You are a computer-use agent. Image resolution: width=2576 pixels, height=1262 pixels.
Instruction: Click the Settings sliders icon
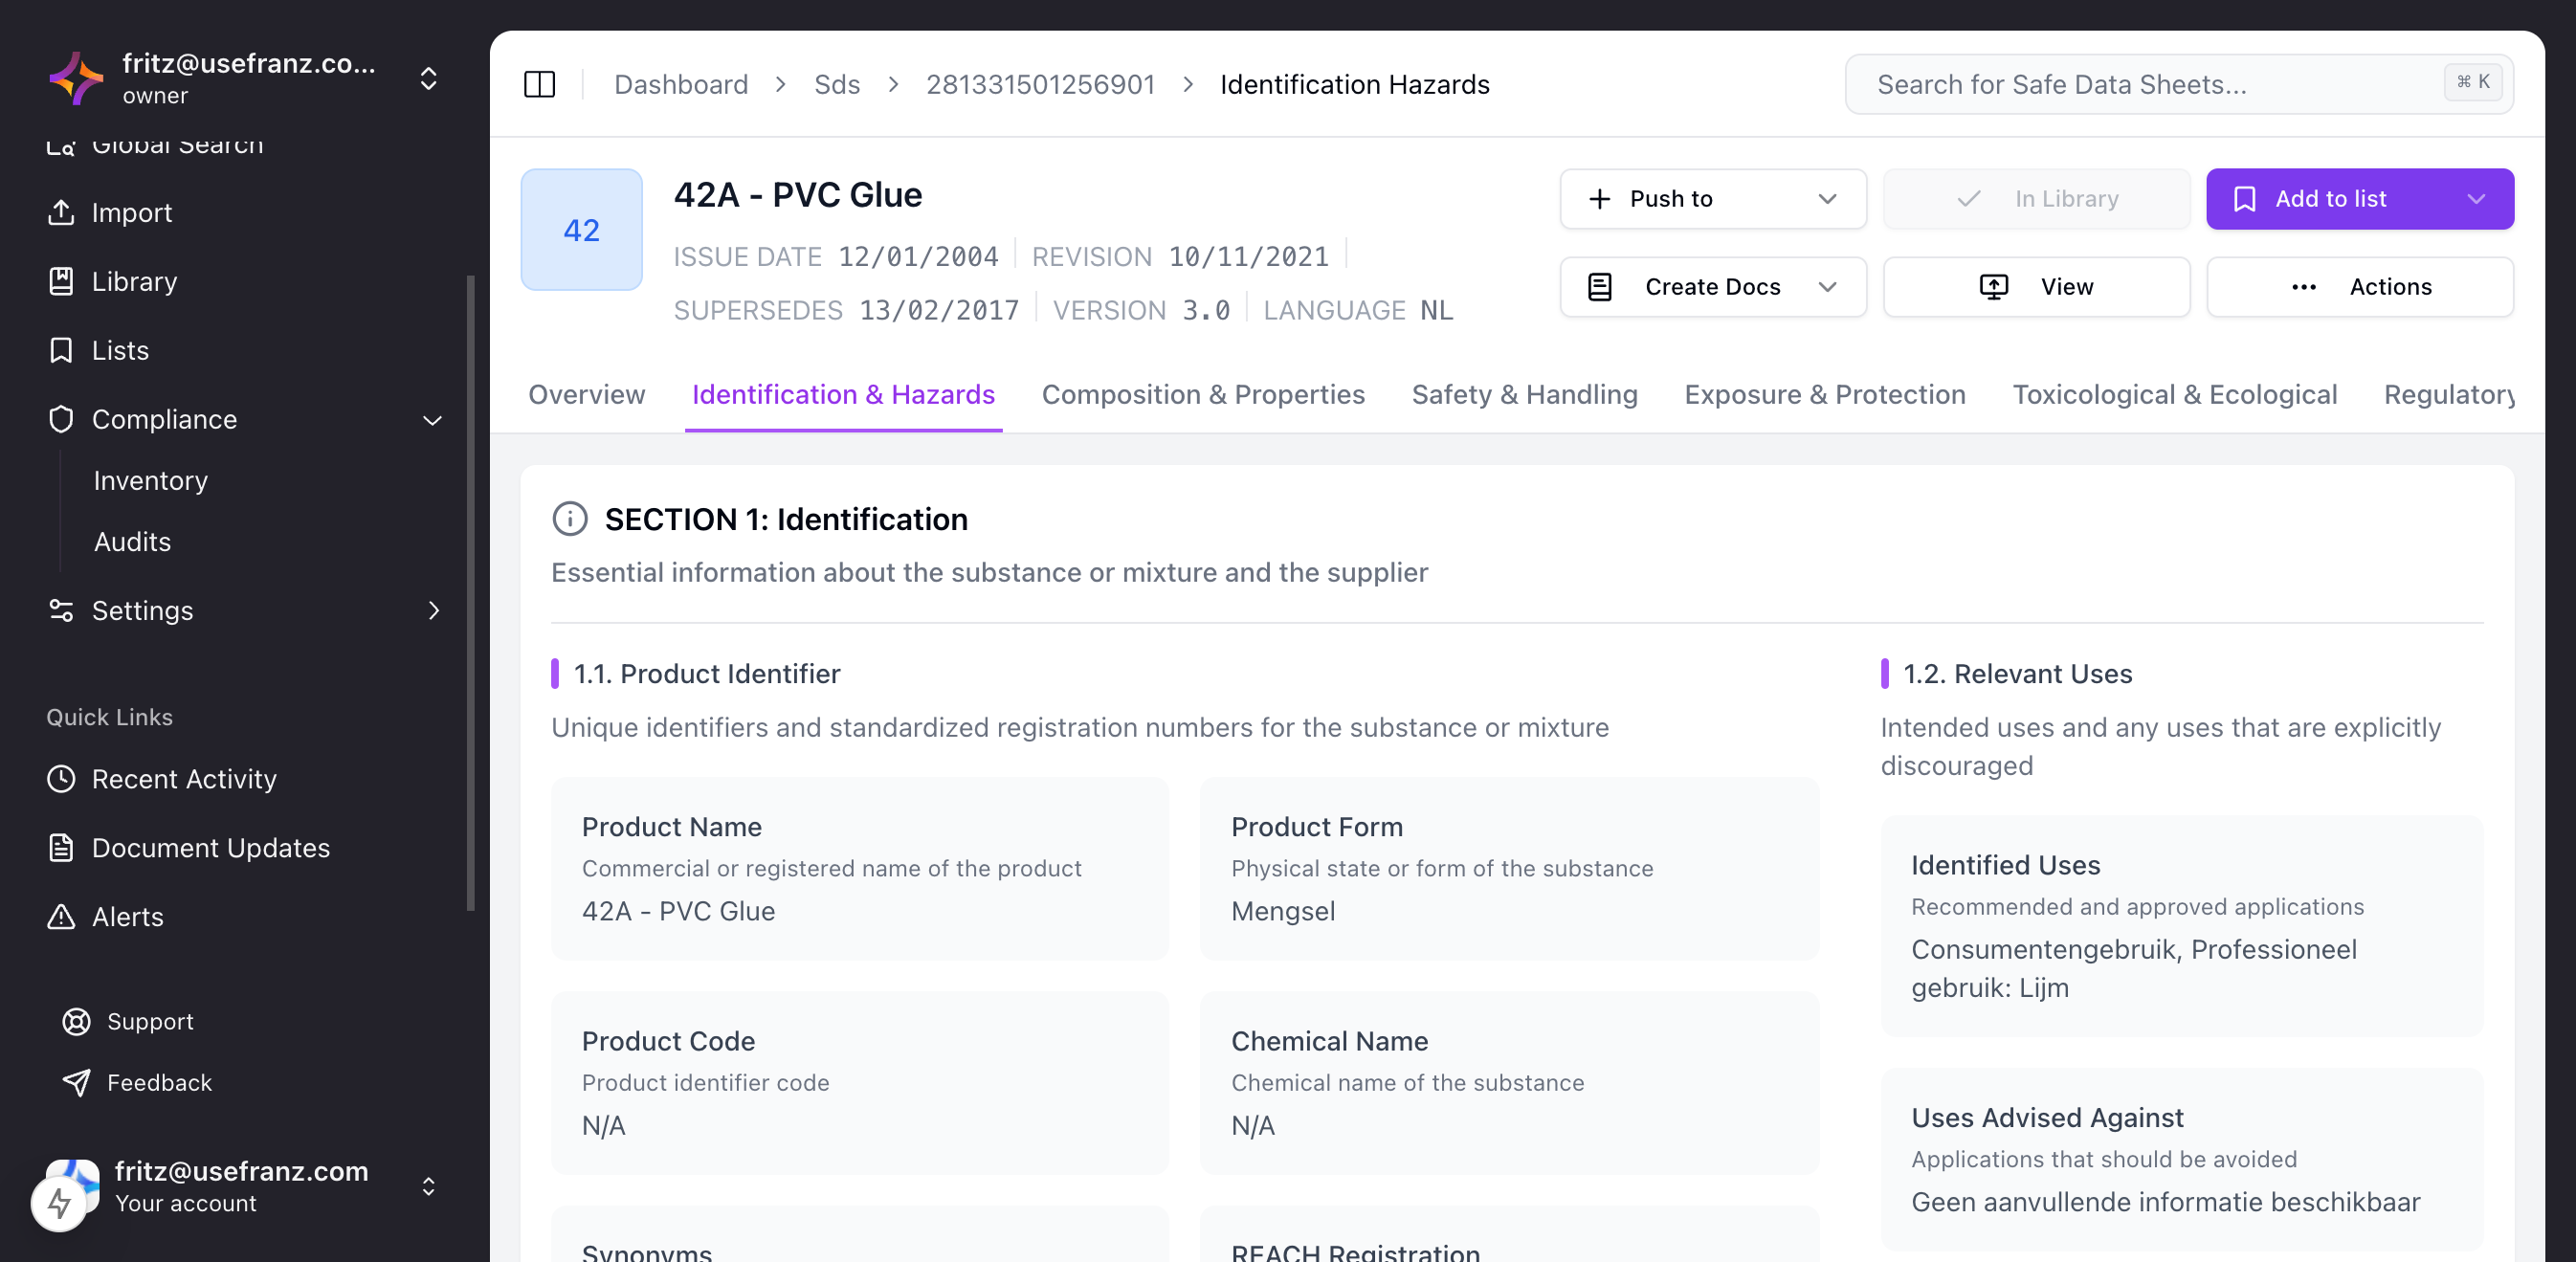(61, 610)
